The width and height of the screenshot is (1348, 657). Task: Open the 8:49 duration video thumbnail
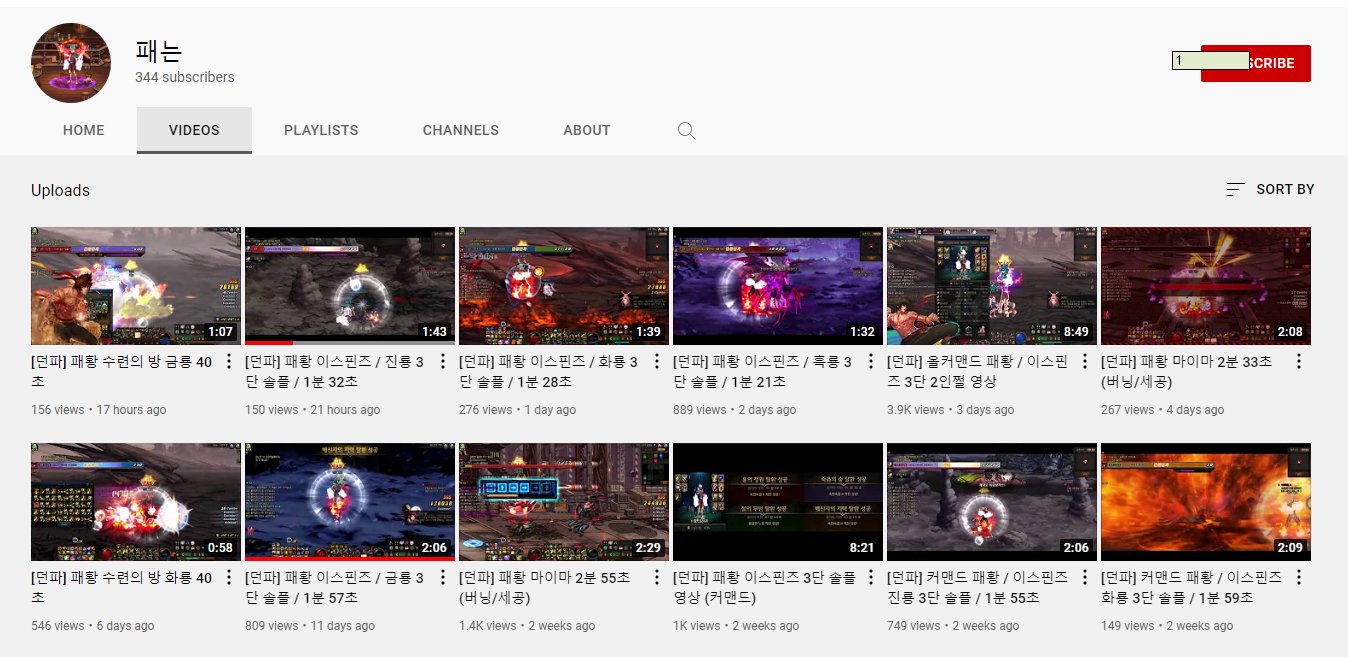992,286
